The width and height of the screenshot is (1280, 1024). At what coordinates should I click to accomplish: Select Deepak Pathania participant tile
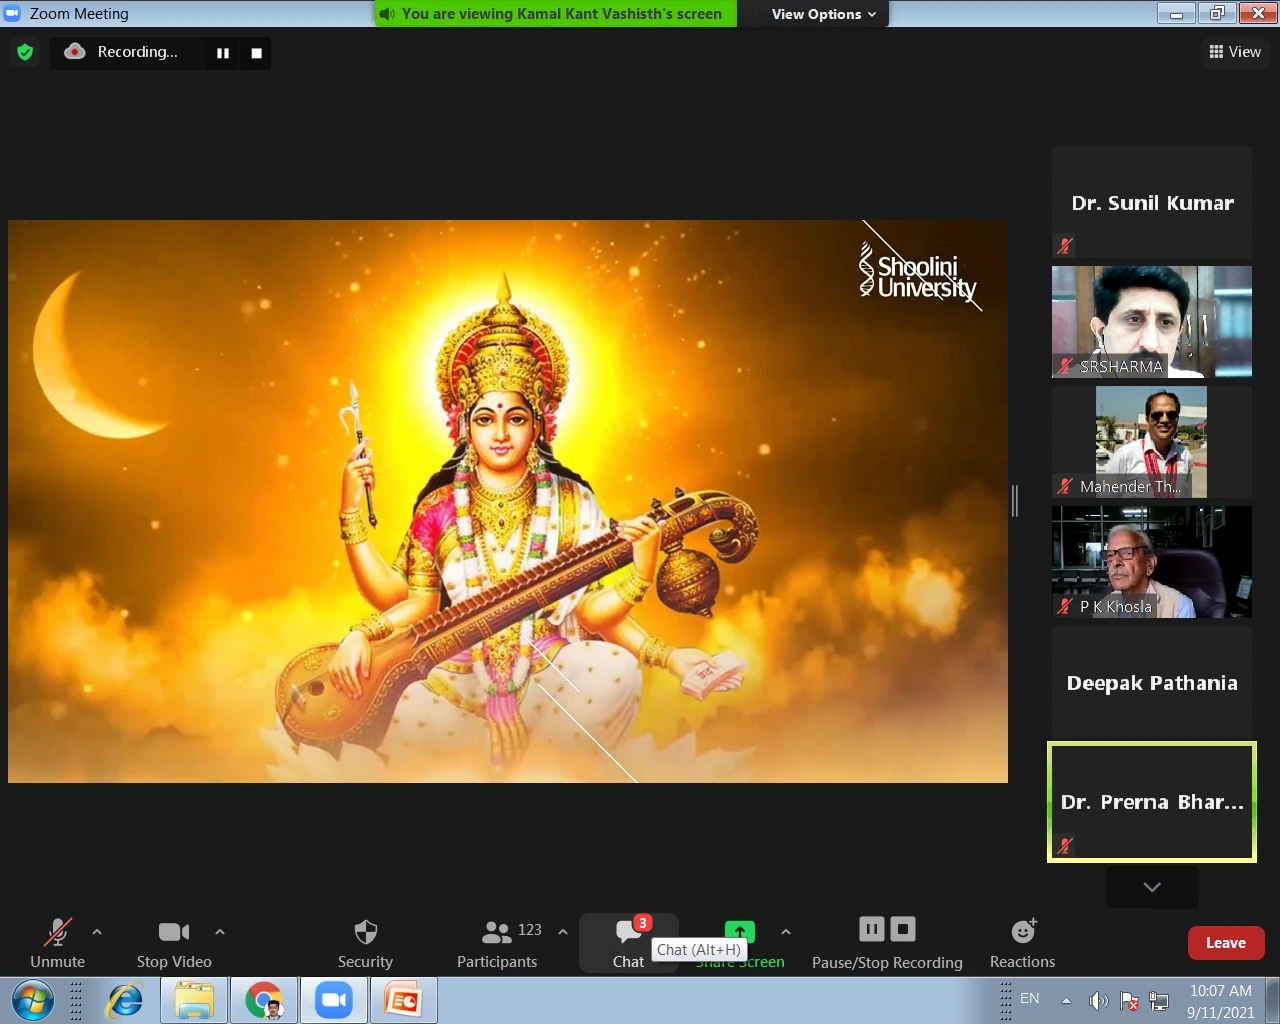click(1152, 682)
